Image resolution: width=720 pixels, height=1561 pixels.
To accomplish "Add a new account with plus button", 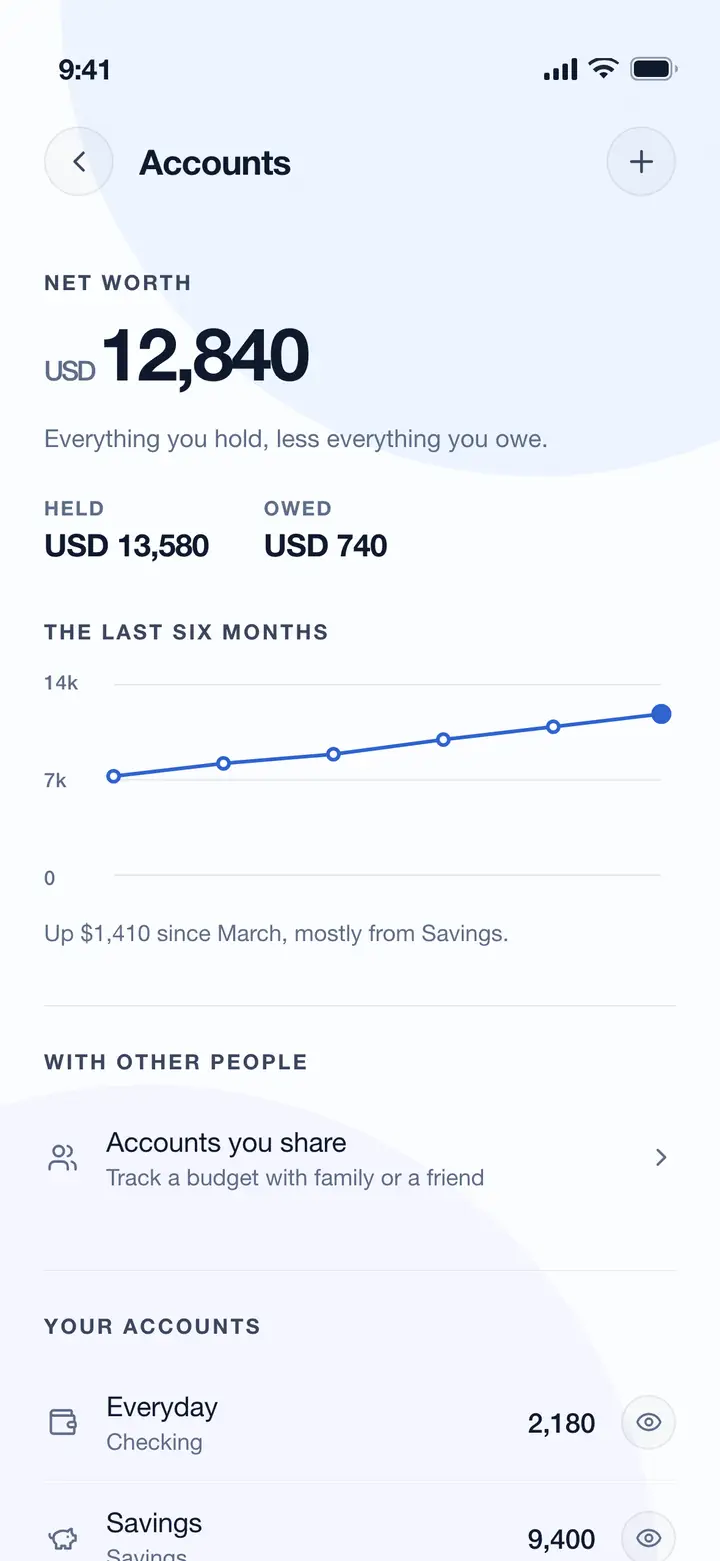I will (x=641, y=161).
